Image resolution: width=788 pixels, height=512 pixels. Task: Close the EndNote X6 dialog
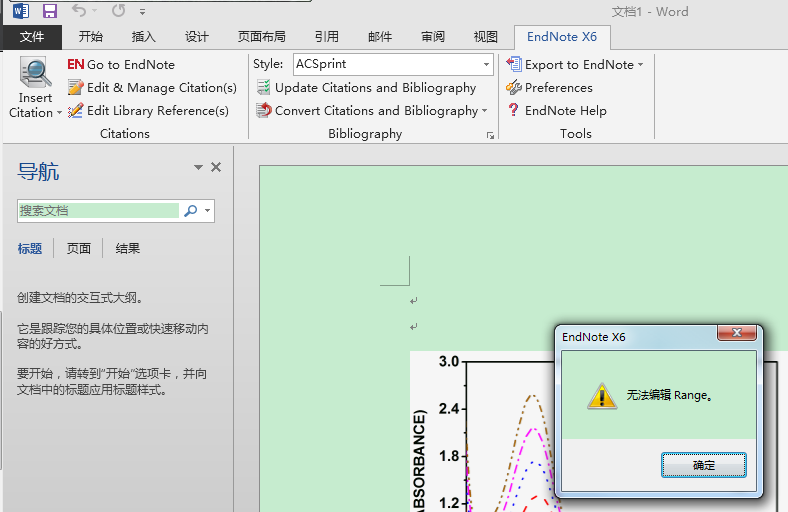(737, 333)
